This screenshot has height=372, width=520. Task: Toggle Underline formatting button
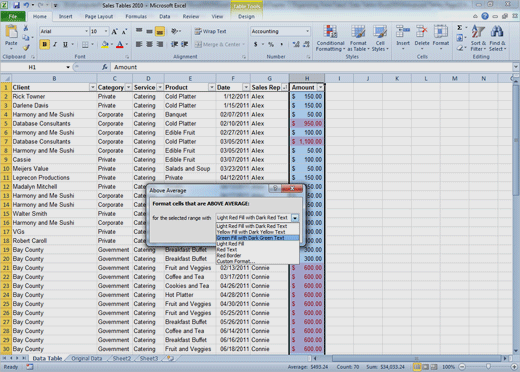point(65,44)
